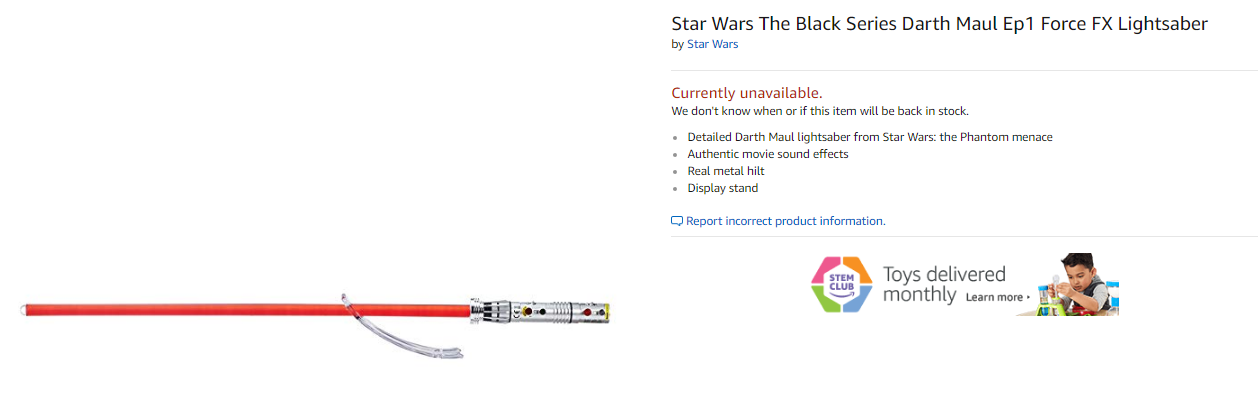Select the Authentic movie sound effects bullet
Screen dimensions: 1258x399
click(768, 154)
